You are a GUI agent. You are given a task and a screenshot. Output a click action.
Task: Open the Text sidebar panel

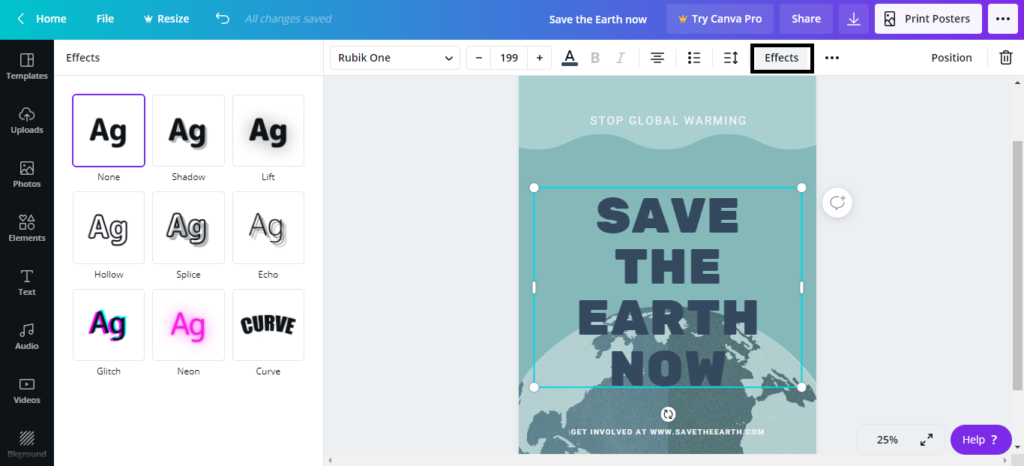27,283
